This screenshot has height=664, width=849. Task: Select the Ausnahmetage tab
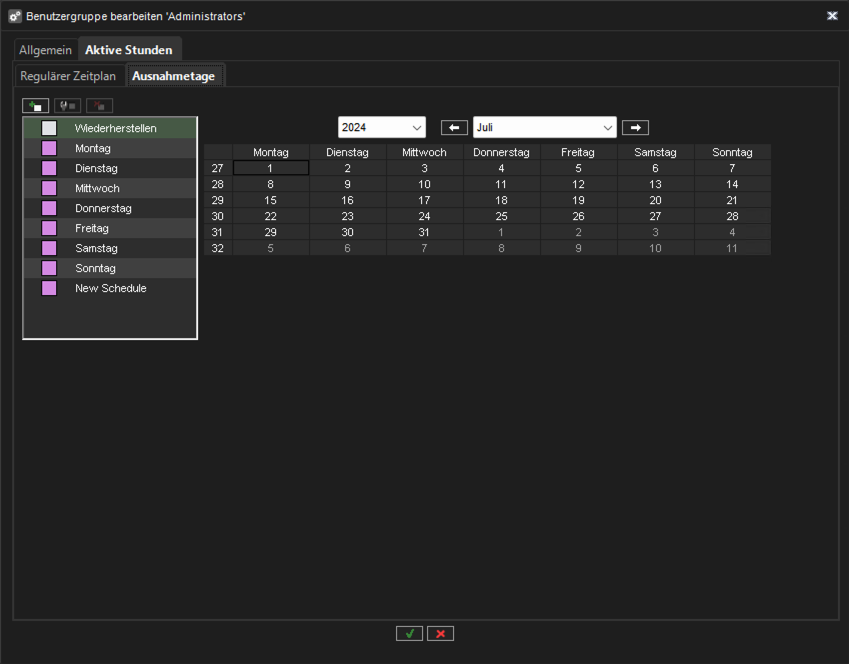[x=175, y=76]
